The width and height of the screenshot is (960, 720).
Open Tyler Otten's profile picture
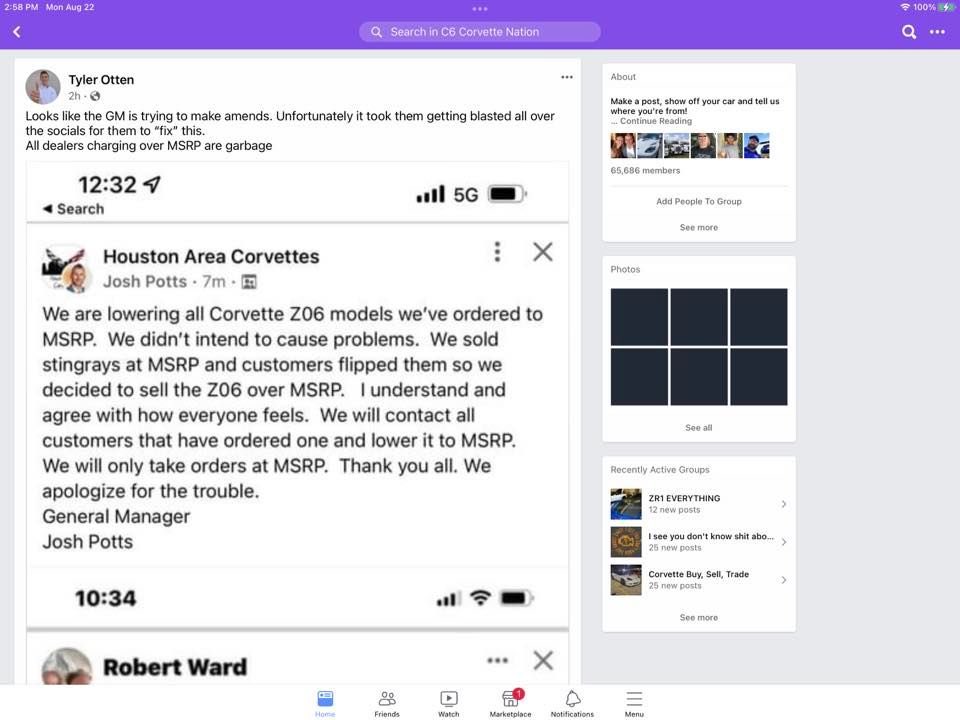43,86
